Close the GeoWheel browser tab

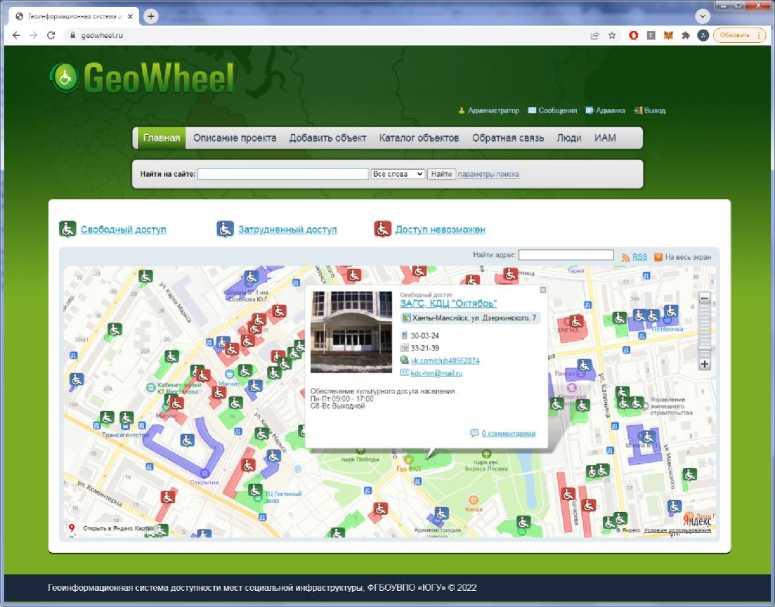(x=130, y=16)
